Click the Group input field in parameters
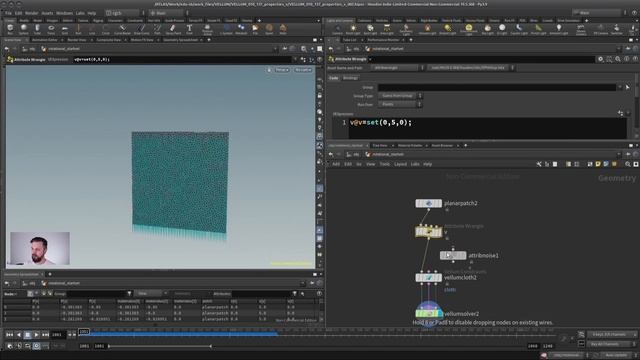This screenshot has height=360, width=640. click(x=497, y=87)
